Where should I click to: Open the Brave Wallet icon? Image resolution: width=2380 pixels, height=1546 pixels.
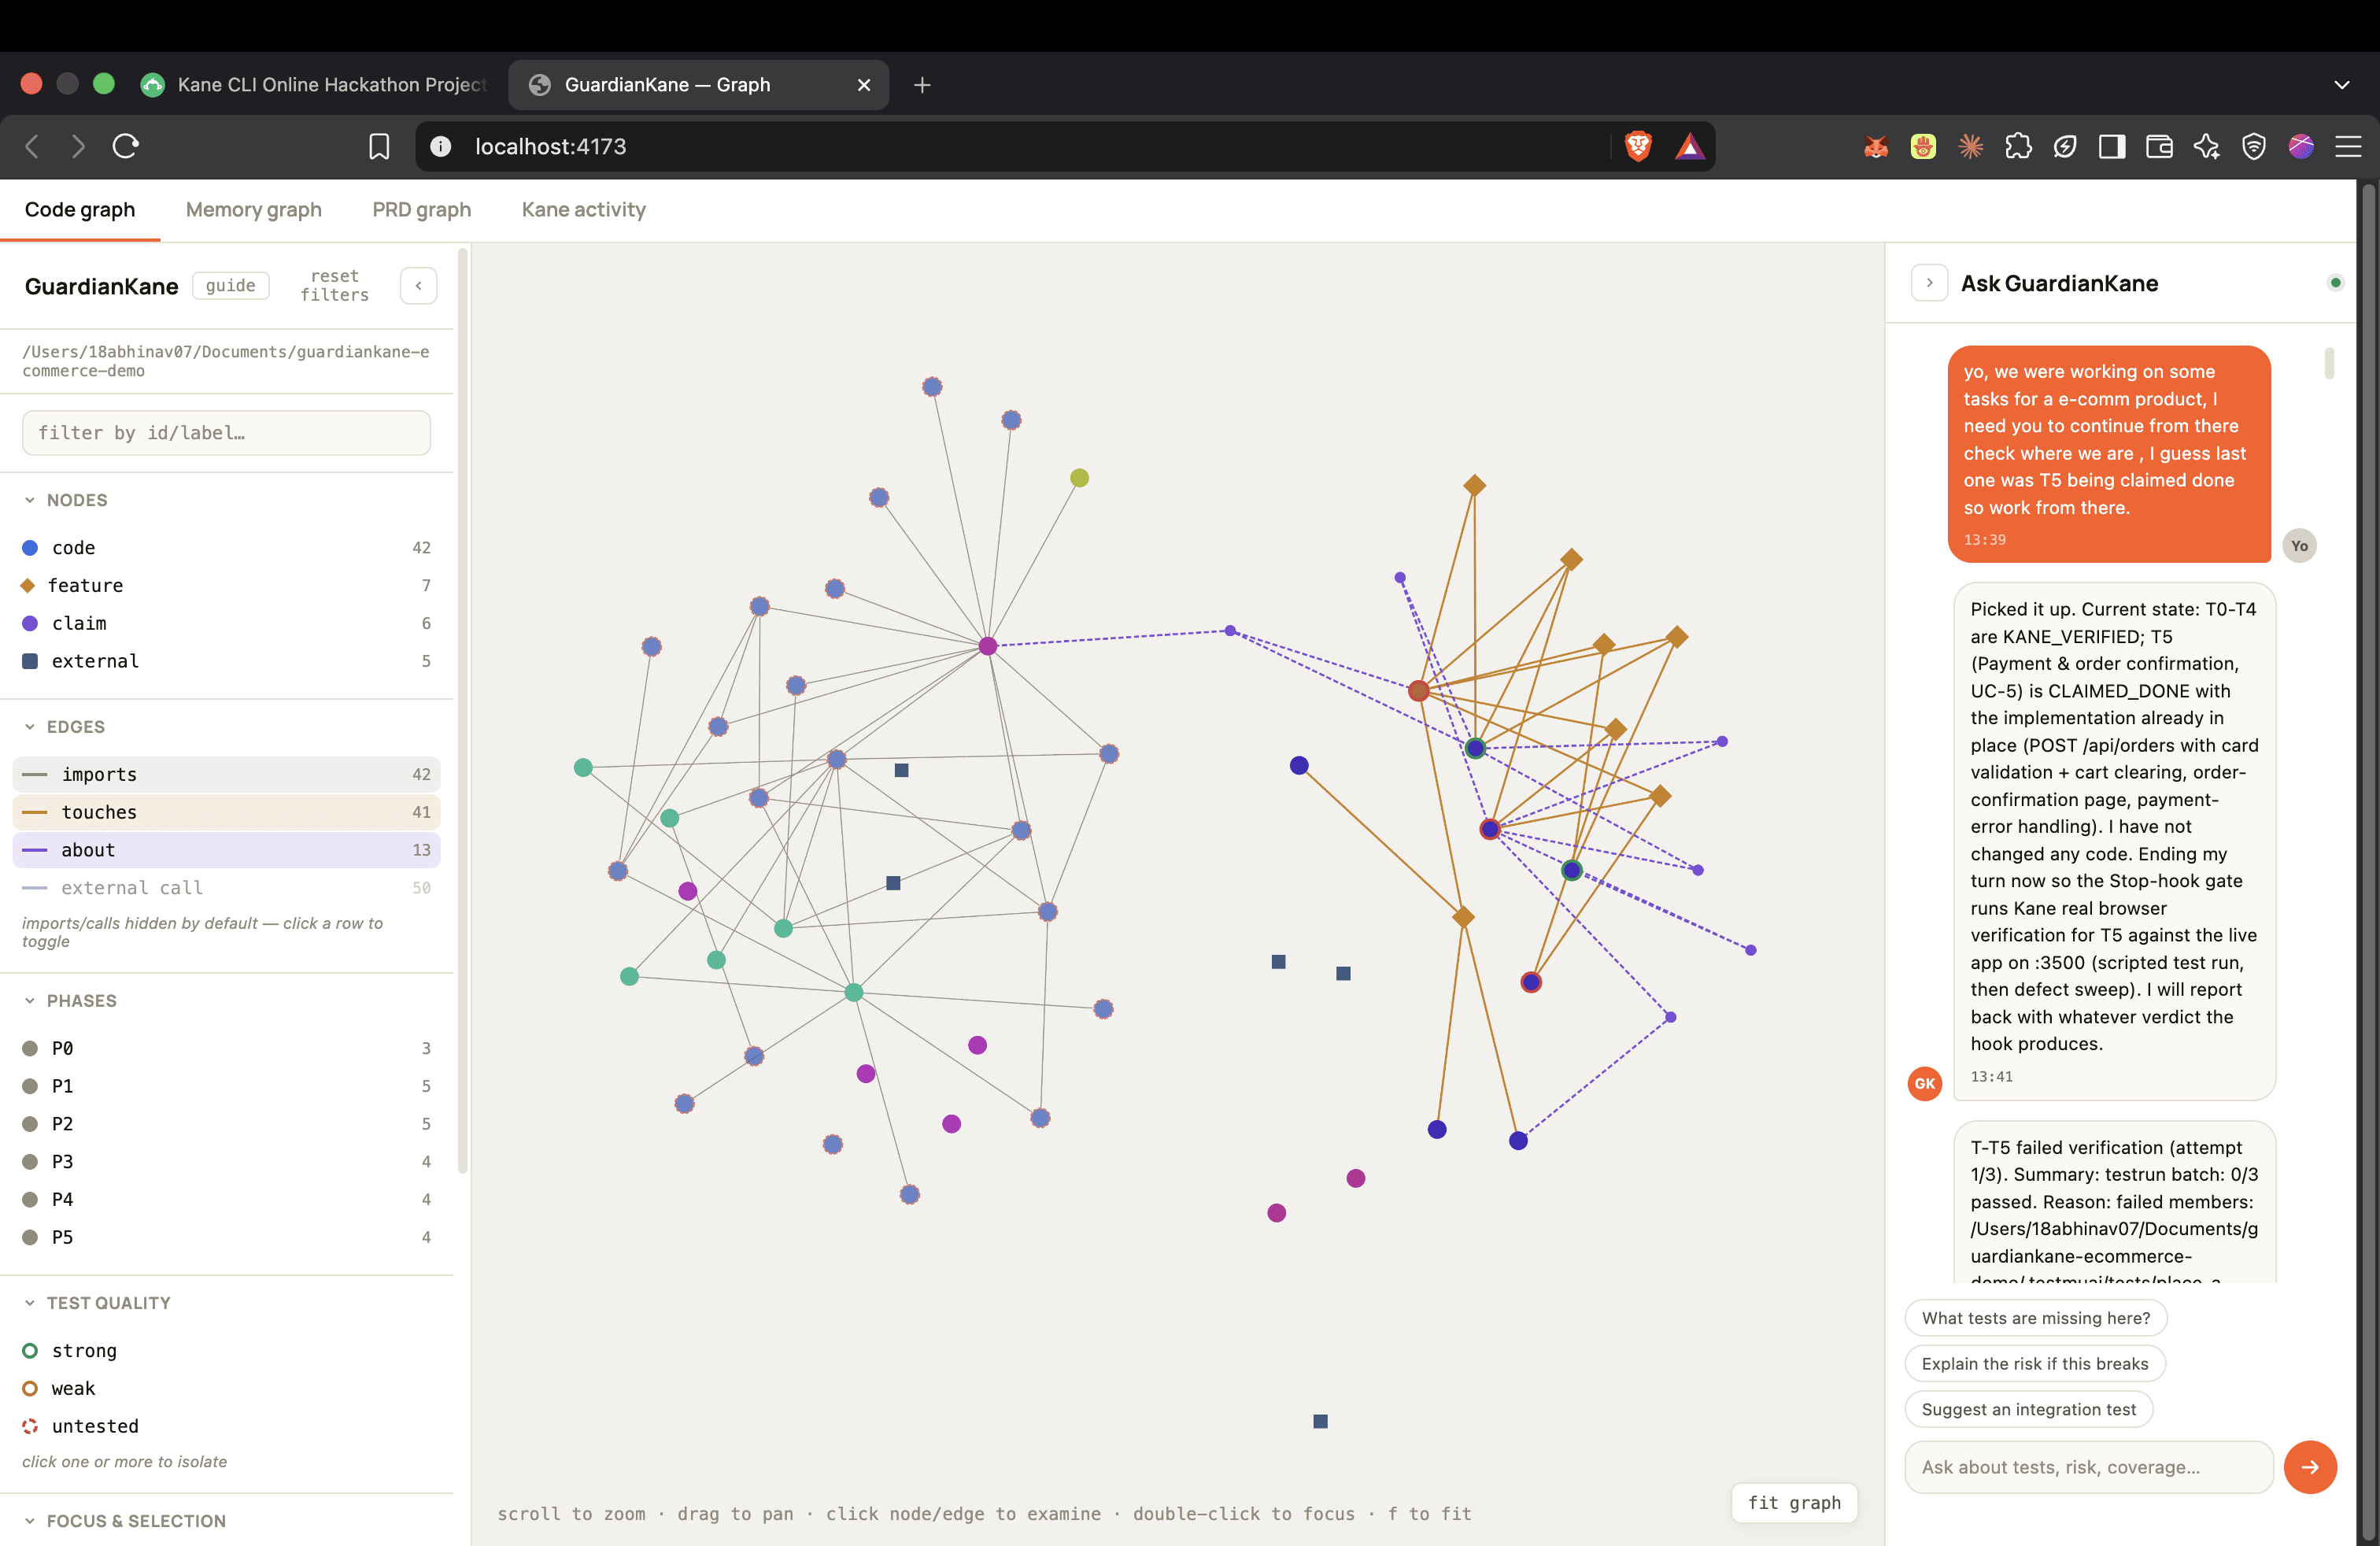pyautogui.click(x=2159, y=147)
